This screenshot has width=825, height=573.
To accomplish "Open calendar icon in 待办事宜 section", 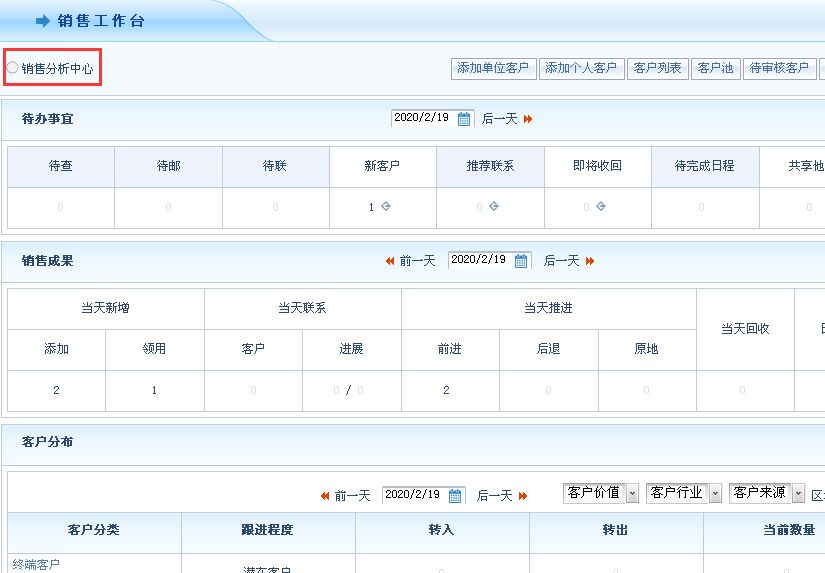I will [464, 118].
